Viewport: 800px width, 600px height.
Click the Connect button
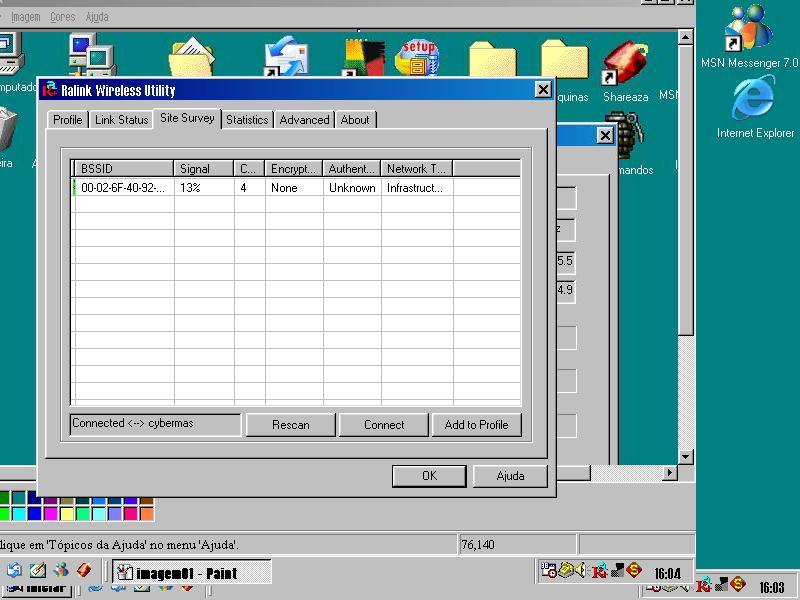pyautogui.click(x=384, y=424)
